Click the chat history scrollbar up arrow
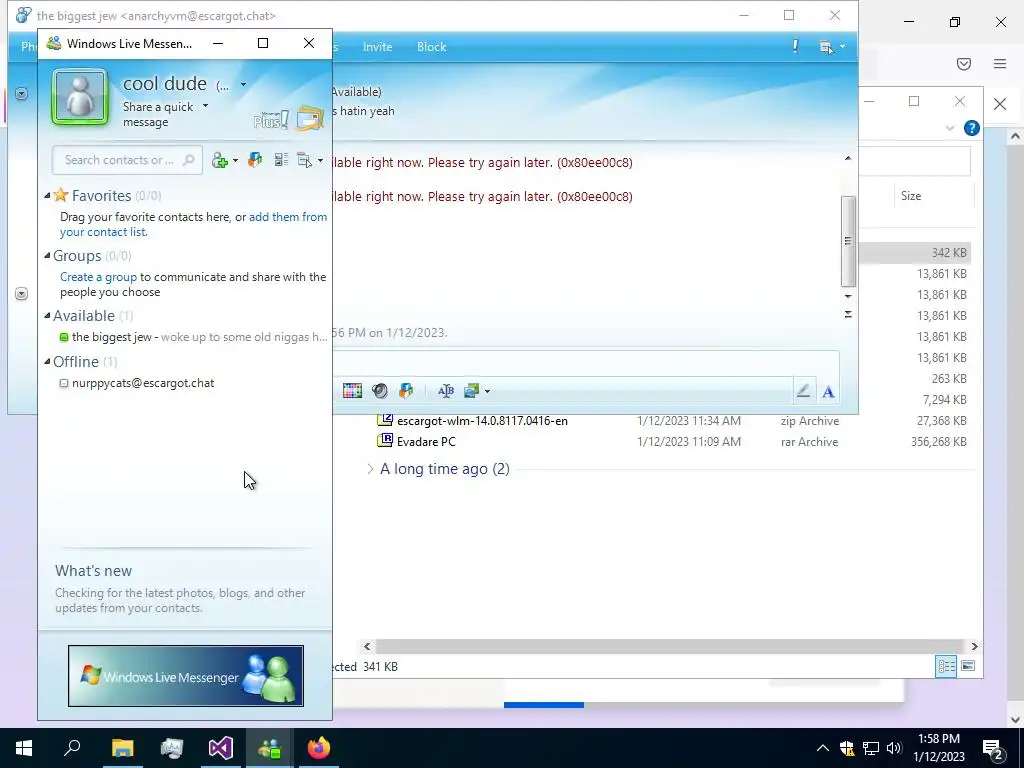Screen dimensions: 1024x768 (x=848, y=158)
